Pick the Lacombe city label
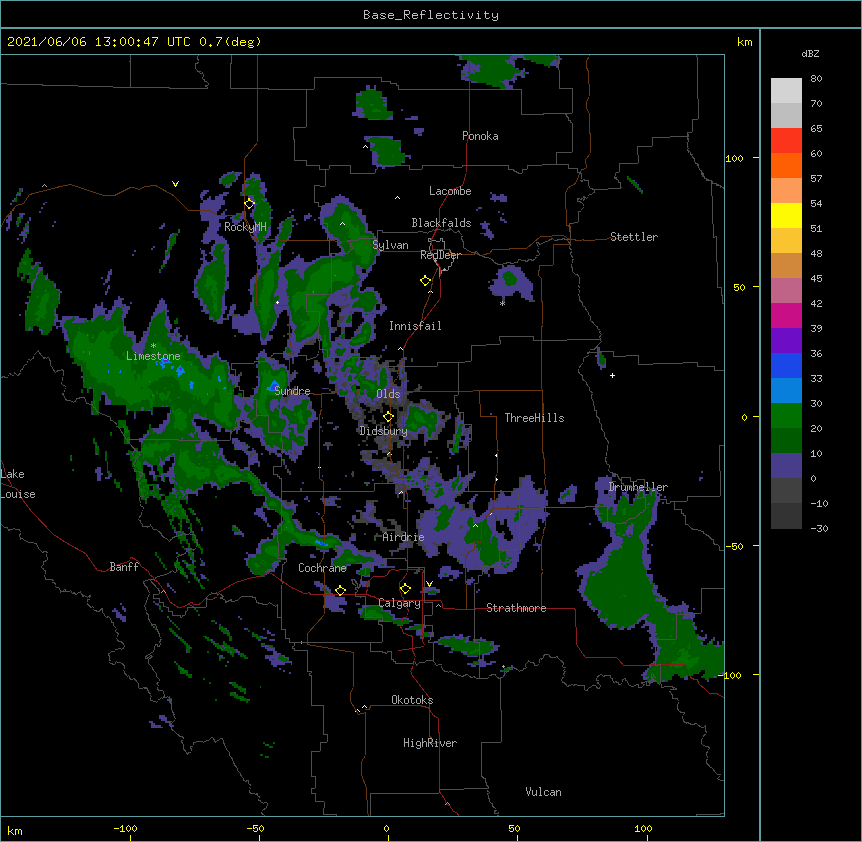The image size is (862, 842). coord(450,191)
